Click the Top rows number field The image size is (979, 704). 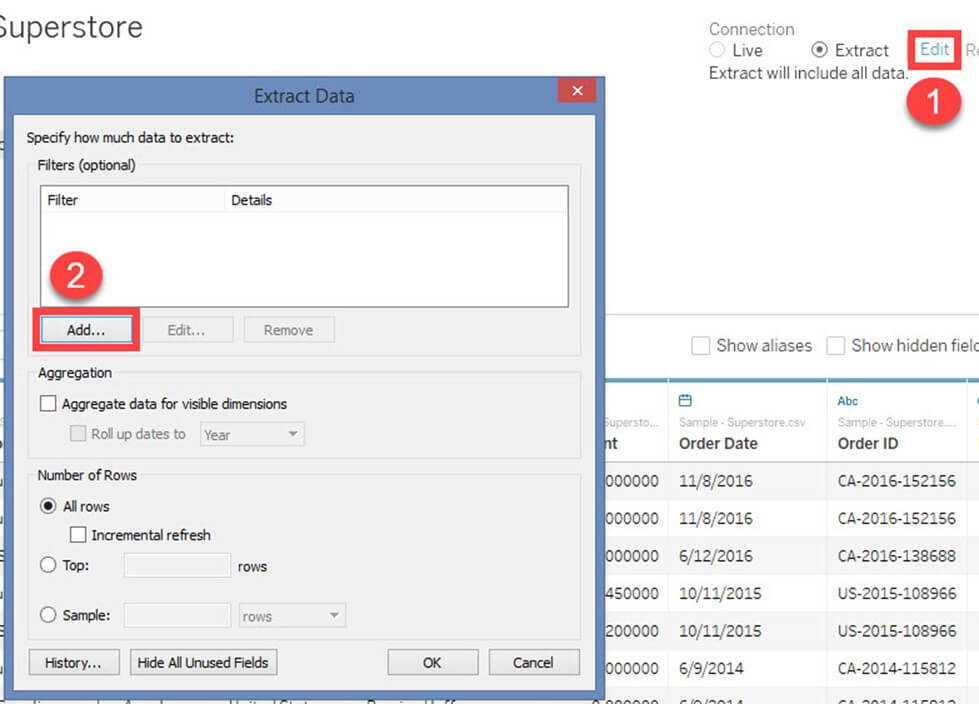177,565
